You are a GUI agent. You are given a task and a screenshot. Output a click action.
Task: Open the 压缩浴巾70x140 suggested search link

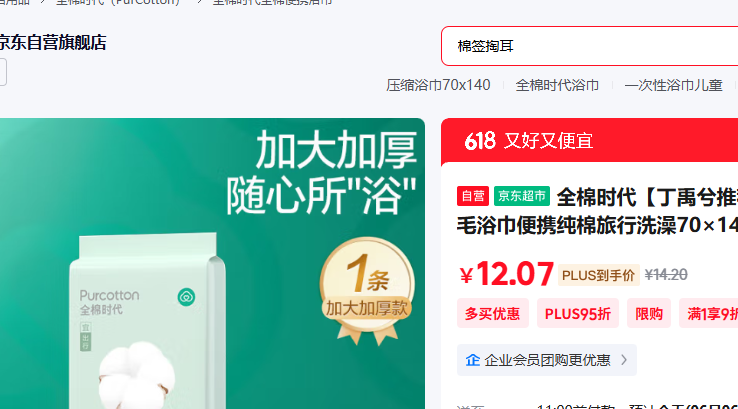(x=438, y=85)
